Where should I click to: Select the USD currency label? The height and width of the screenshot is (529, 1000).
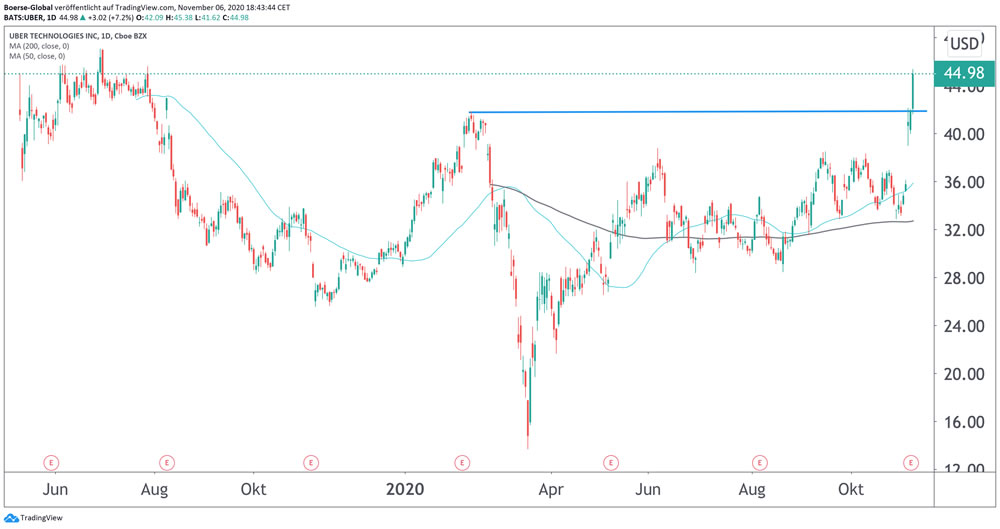tap(964, 44)
